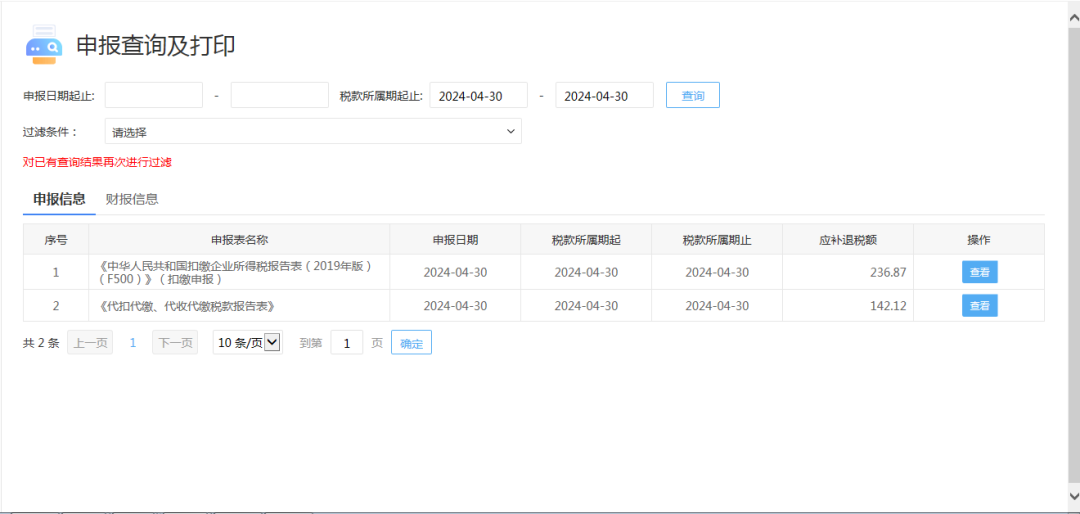Click the 申报表名称 column header

pyautogui.click(x=239, y=240)
